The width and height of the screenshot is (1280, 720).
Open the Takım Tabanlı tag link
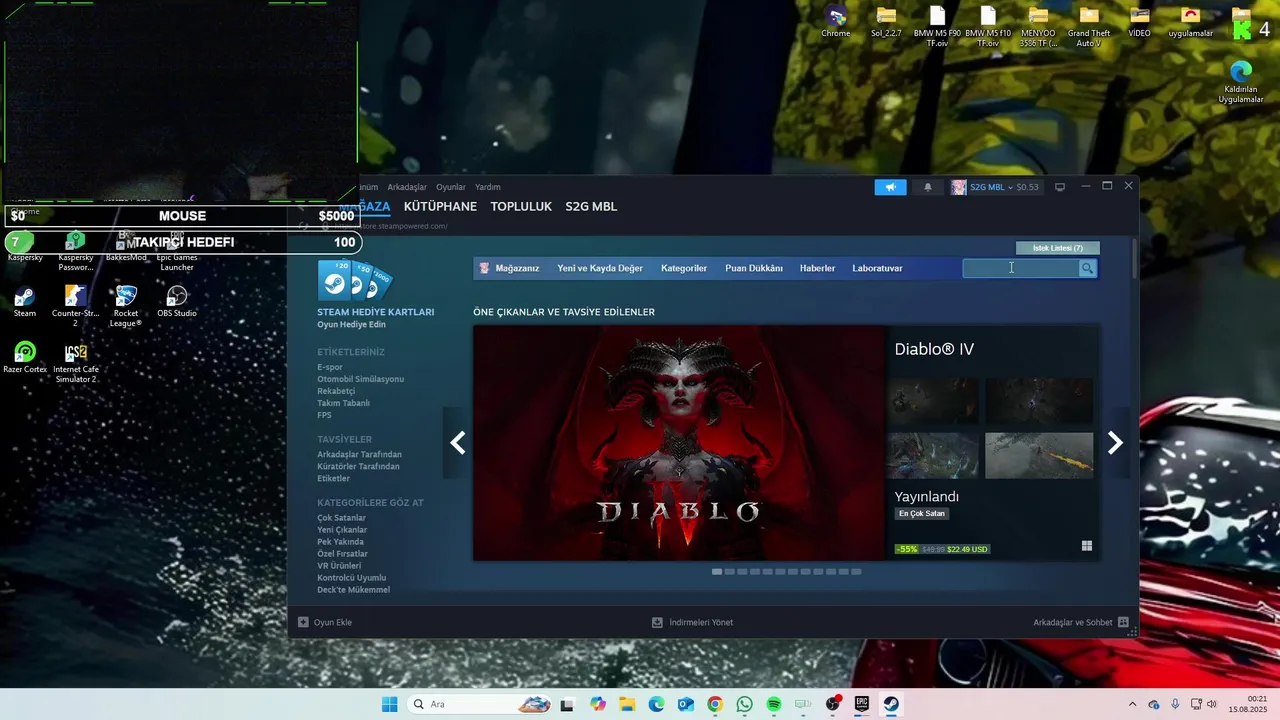pyautogui.click(x=343, y=403)
